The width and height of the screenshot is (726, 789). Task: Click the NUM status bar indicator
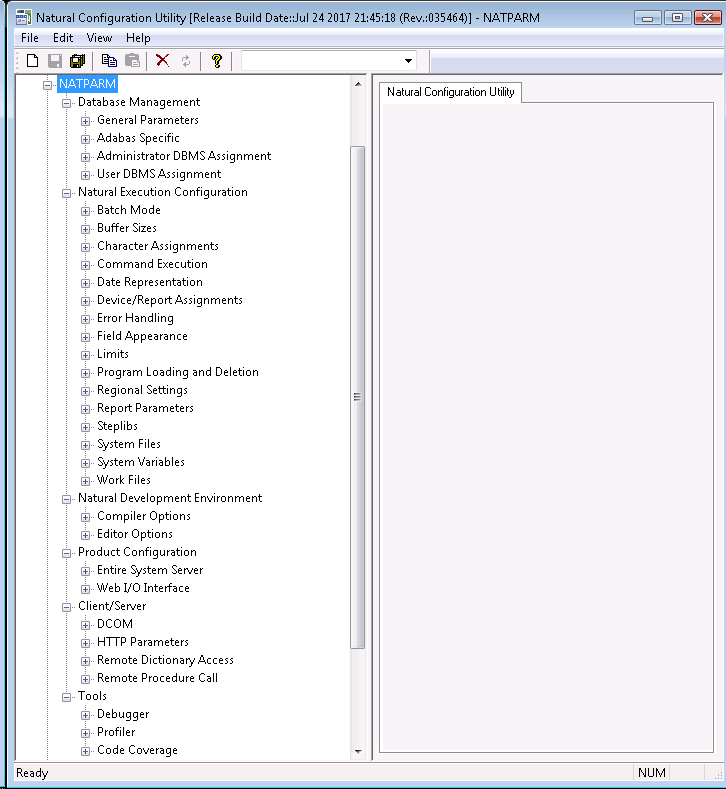[652, 773]
